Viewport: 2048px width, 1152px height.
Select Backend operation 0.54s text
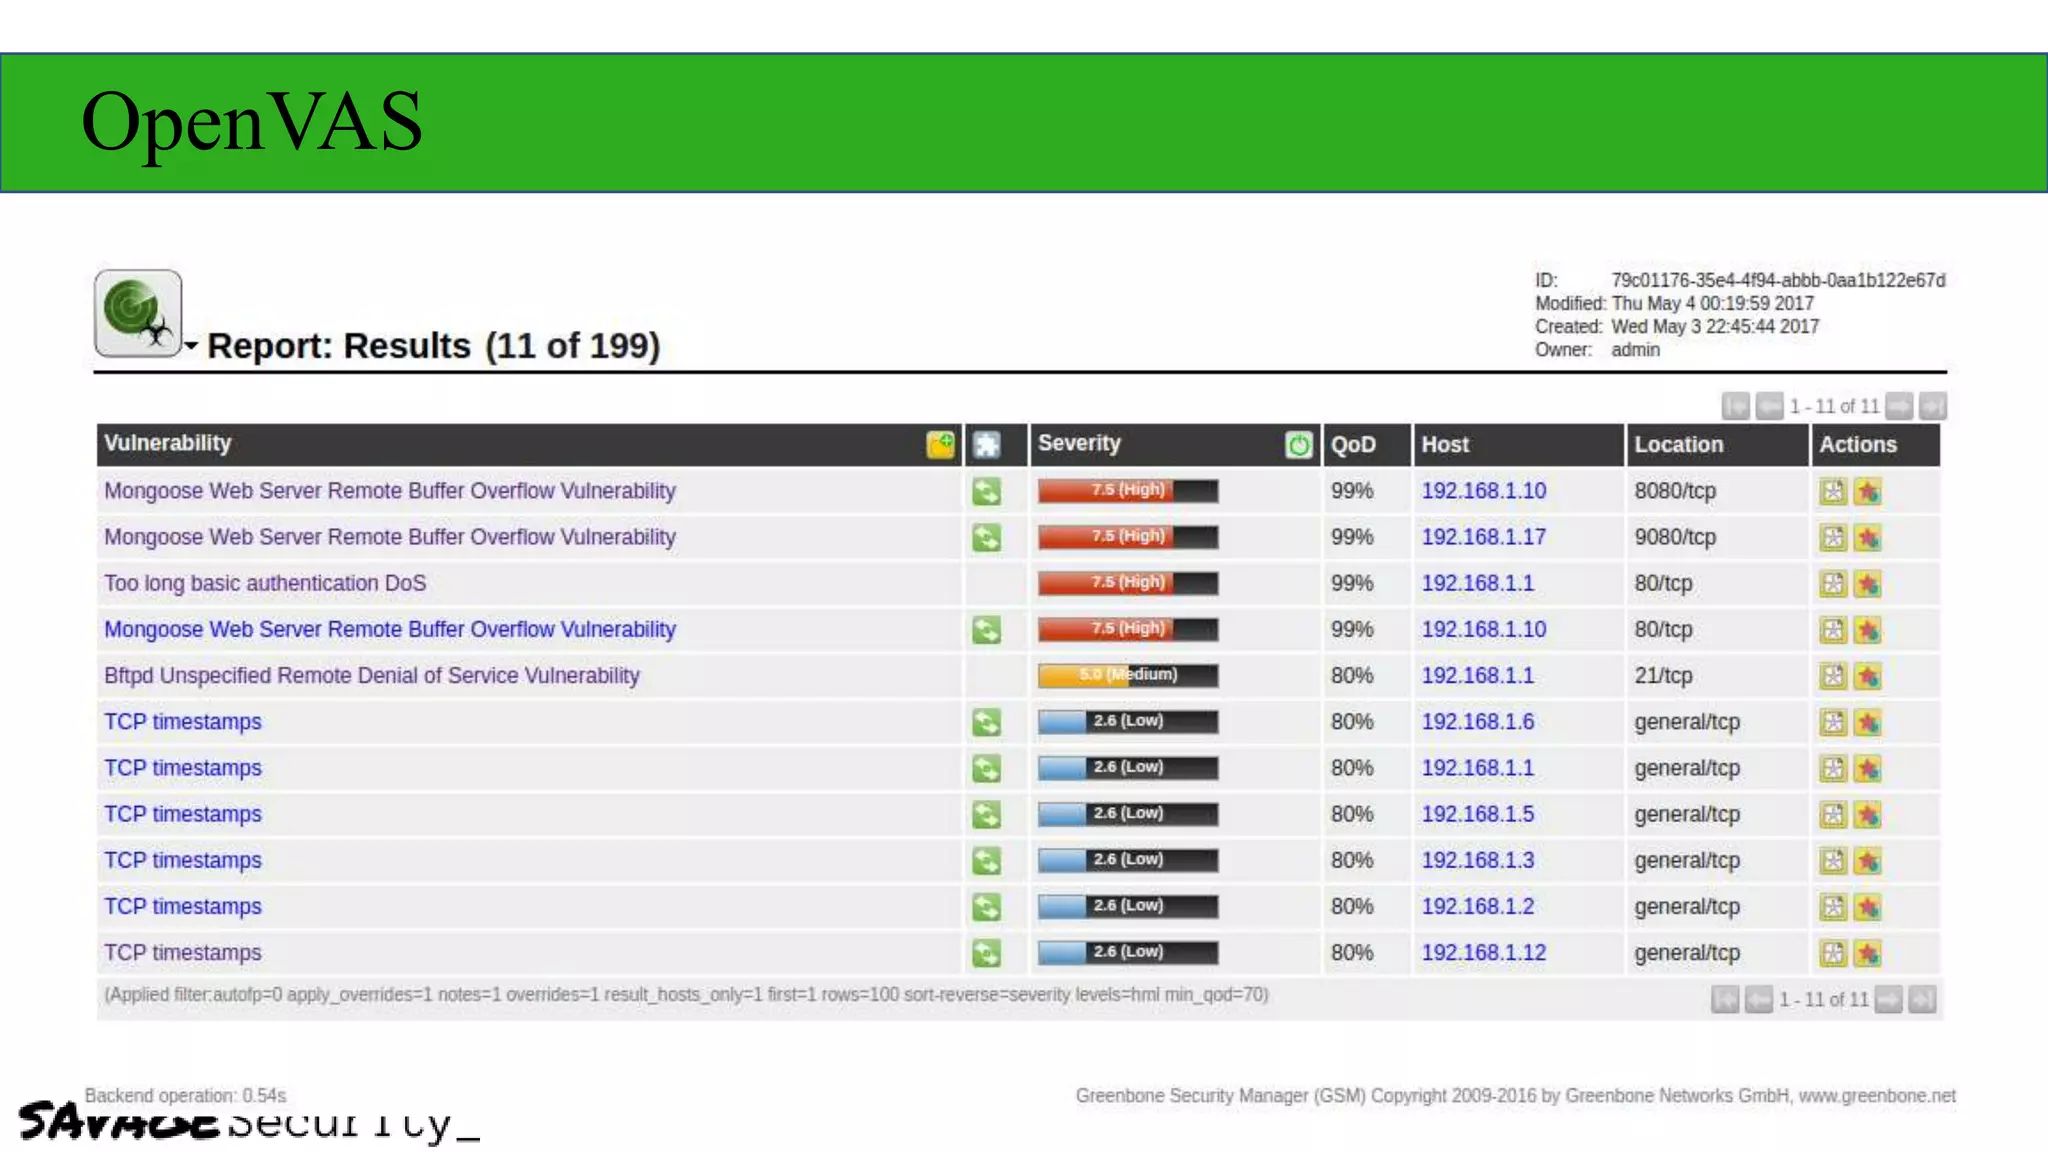coord(185,1096)
